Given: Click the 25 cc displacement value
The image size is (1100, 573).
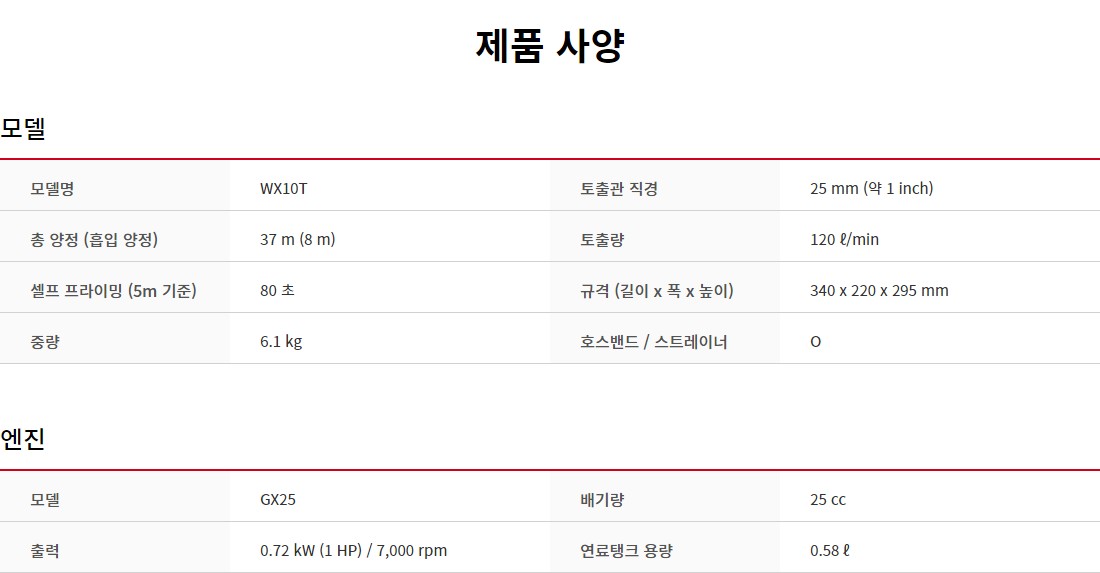Looking at the screenshot, I should (x=828, y=499).
